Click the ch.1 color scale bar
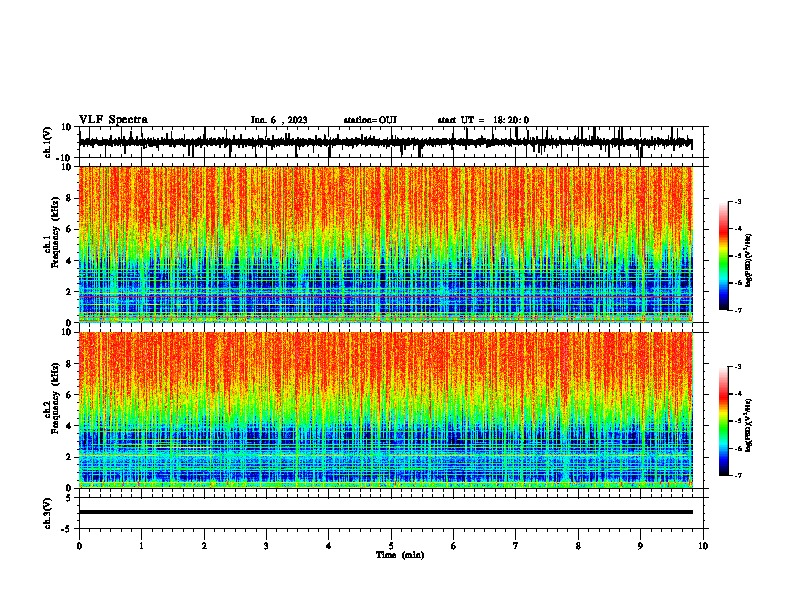Viewport: 792px width, 612px height. point(723,256)
